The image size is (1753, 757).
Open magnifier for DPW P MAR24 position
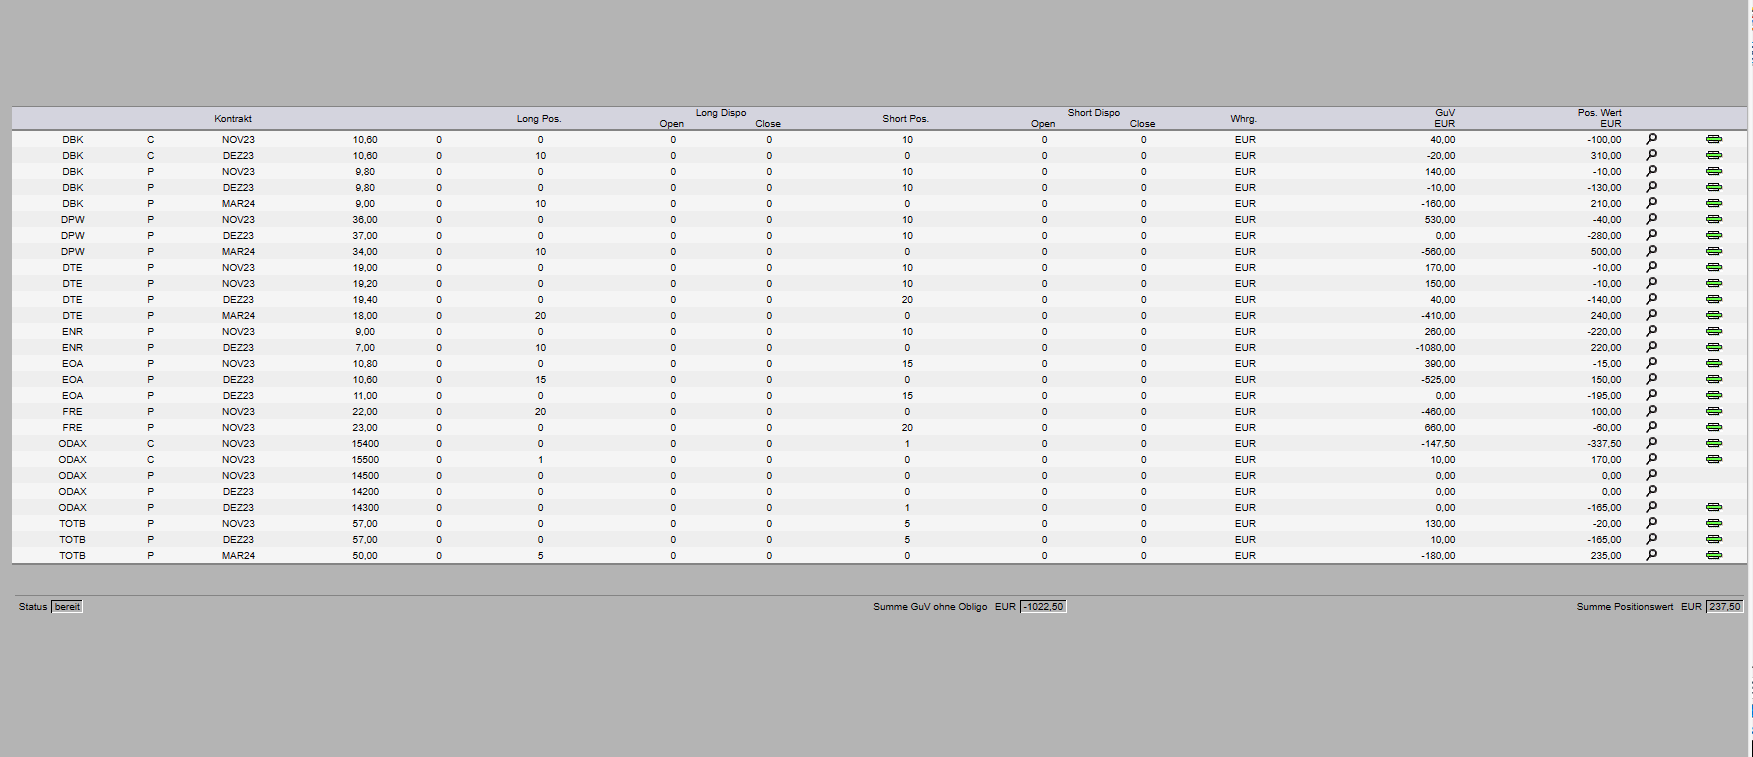[x=1651, y=251]
